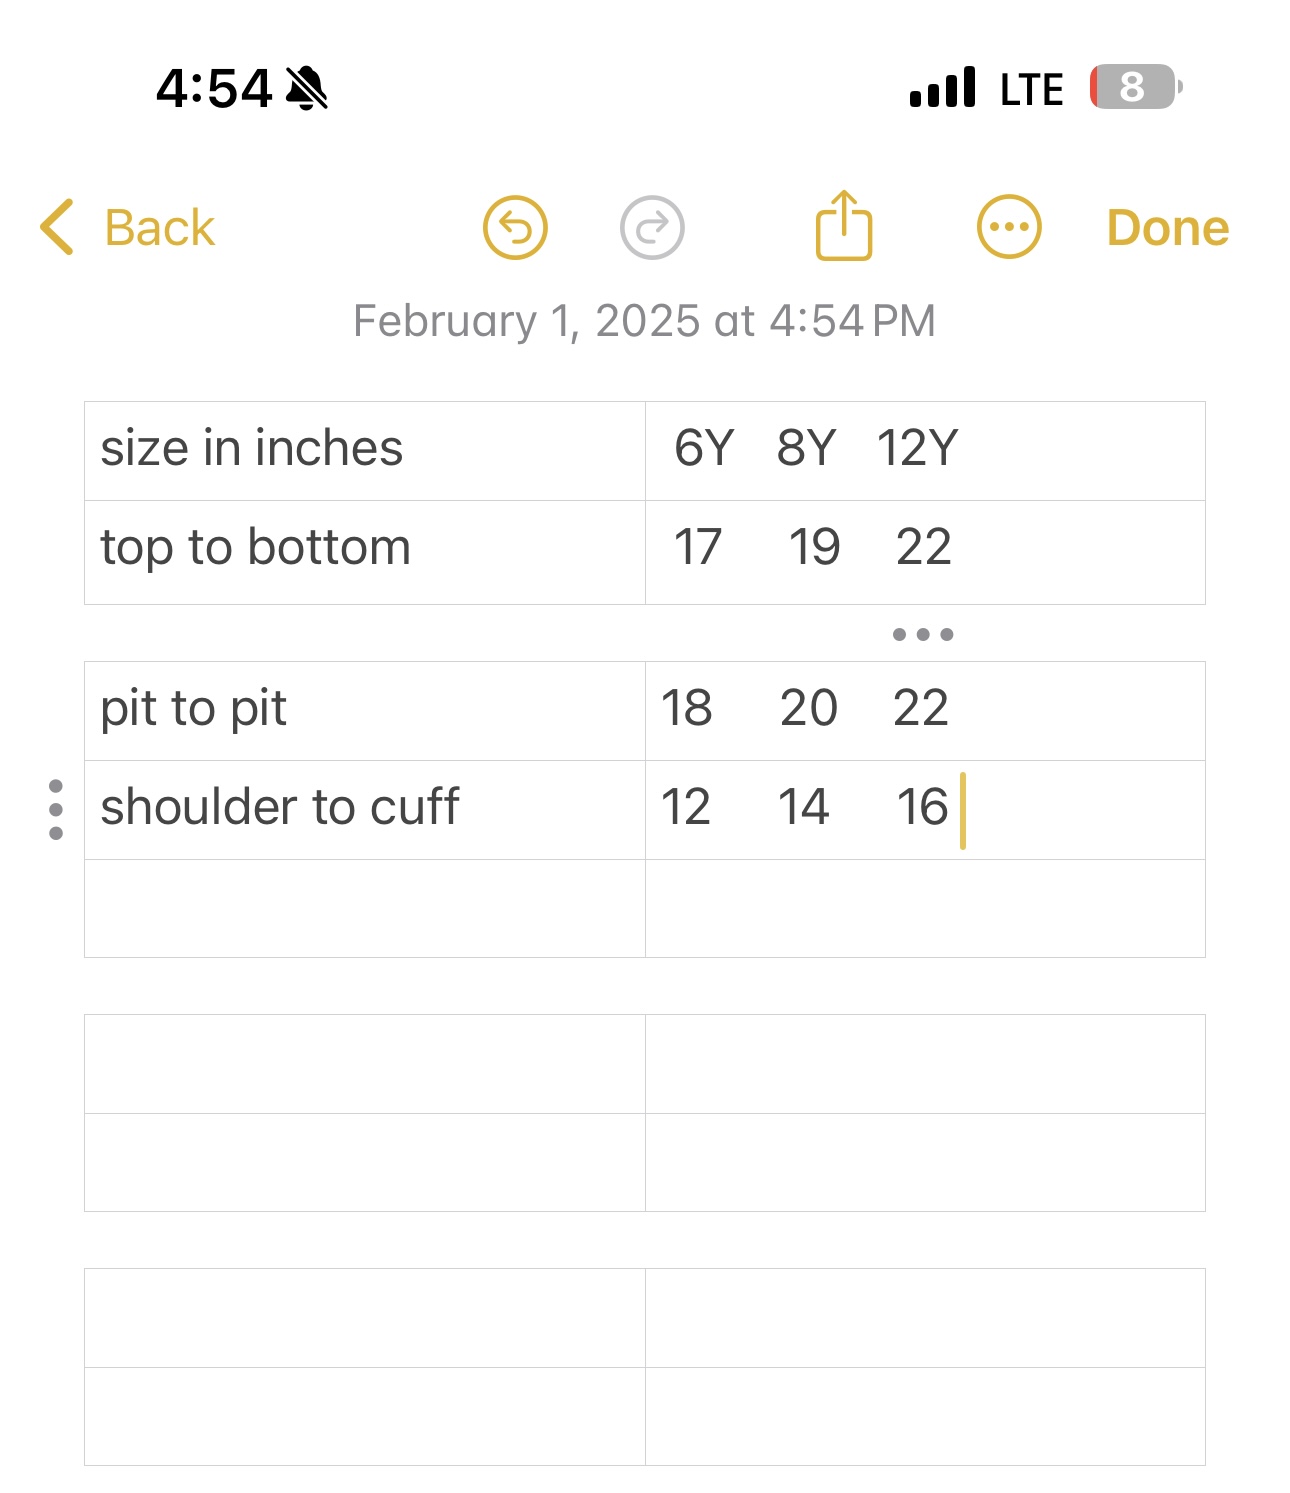Tap the silent mode bell icon
1290x1493 pixels.
click(307, 88)
